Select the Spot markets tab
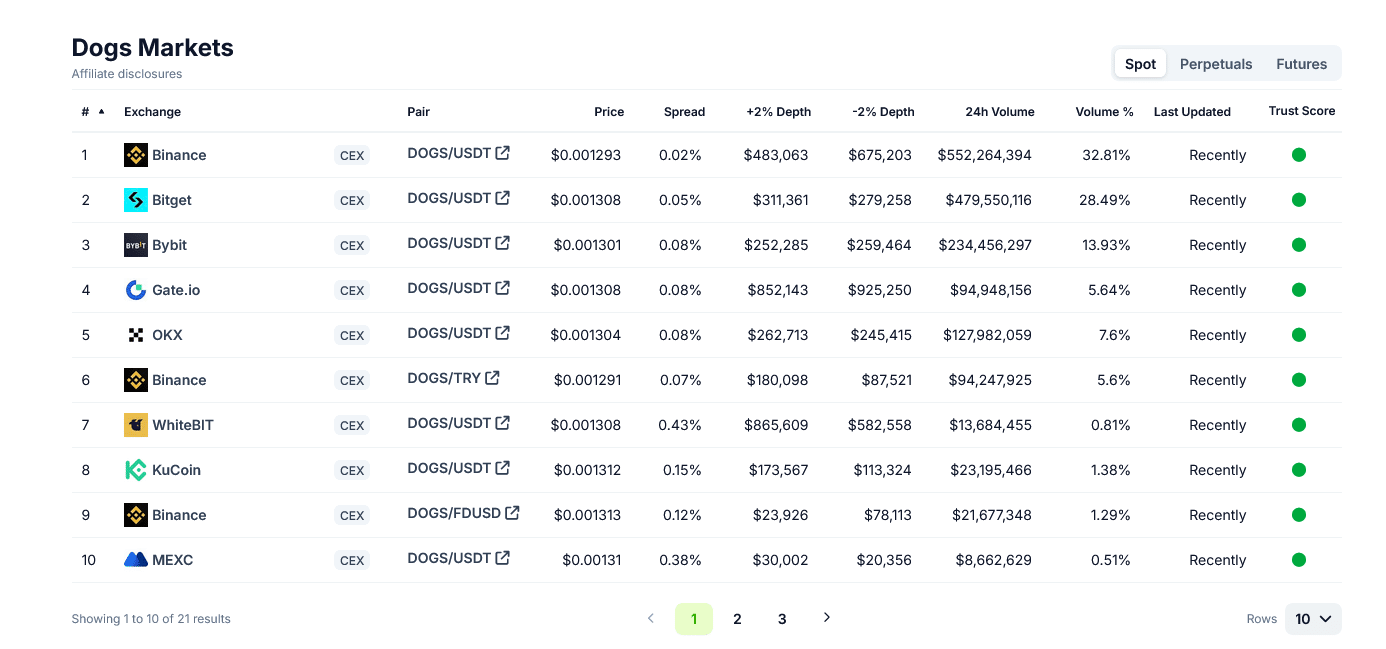 (1140, 64)
